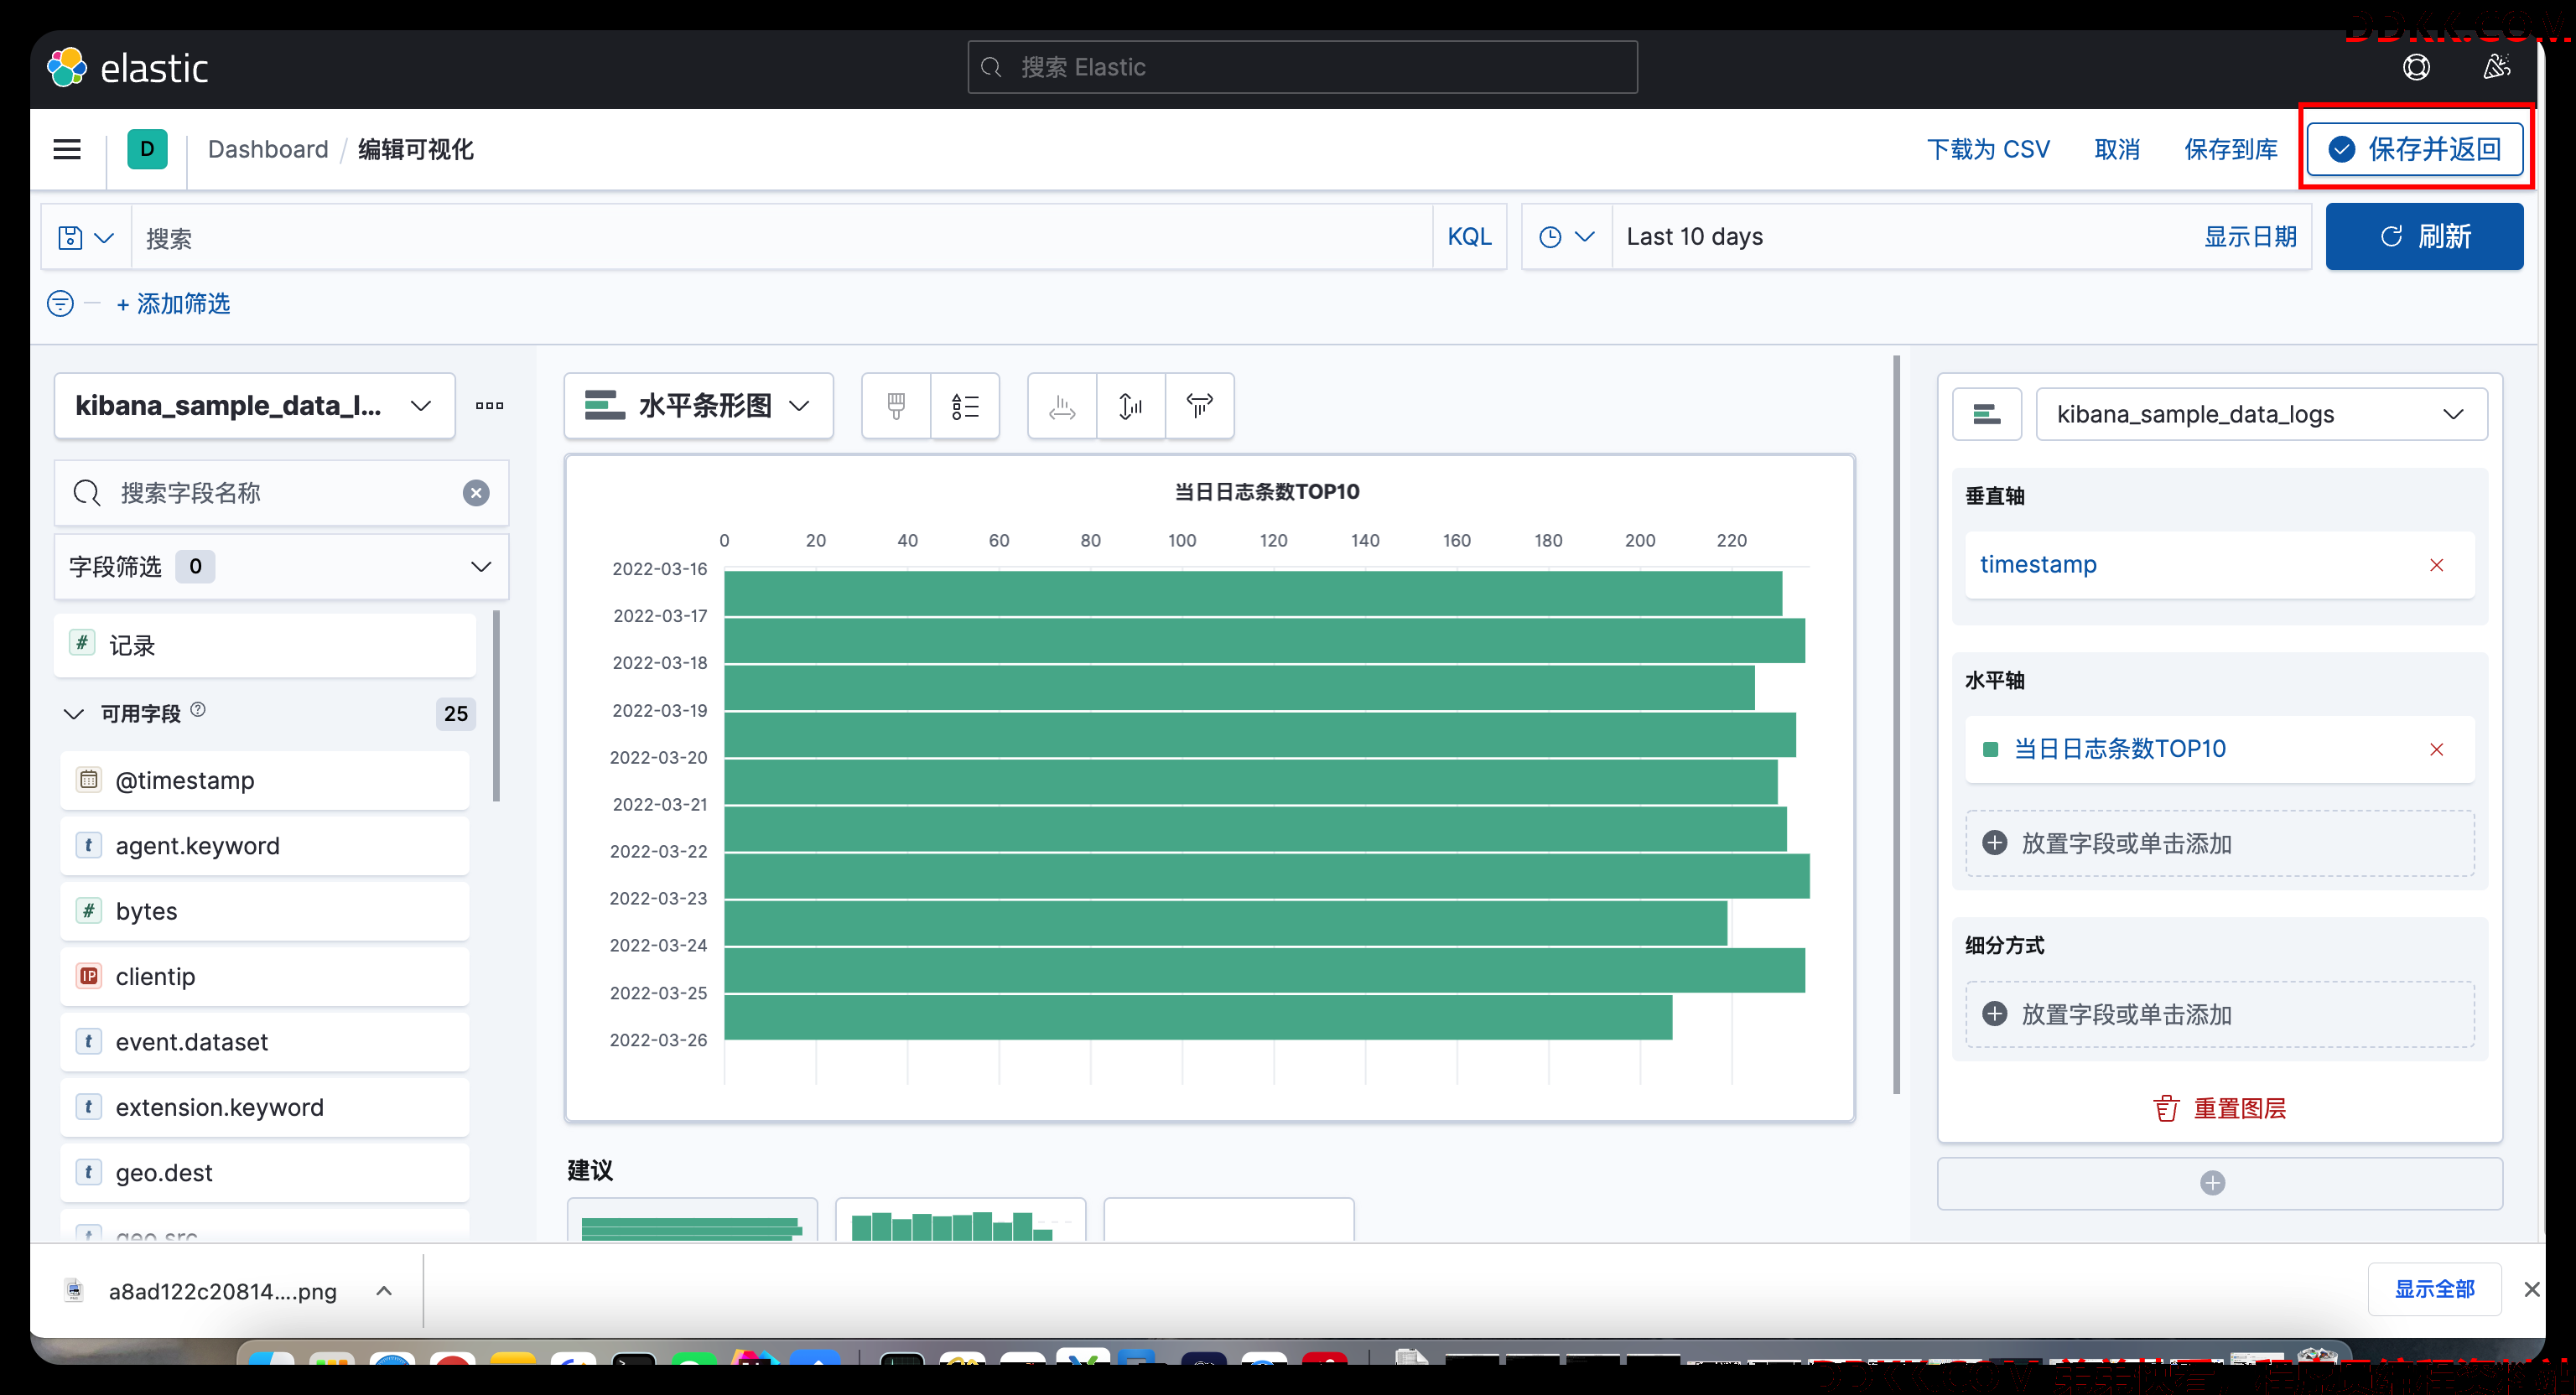Open visual options brush icon
This screenshot has width=2576, height=1395.
896,405
